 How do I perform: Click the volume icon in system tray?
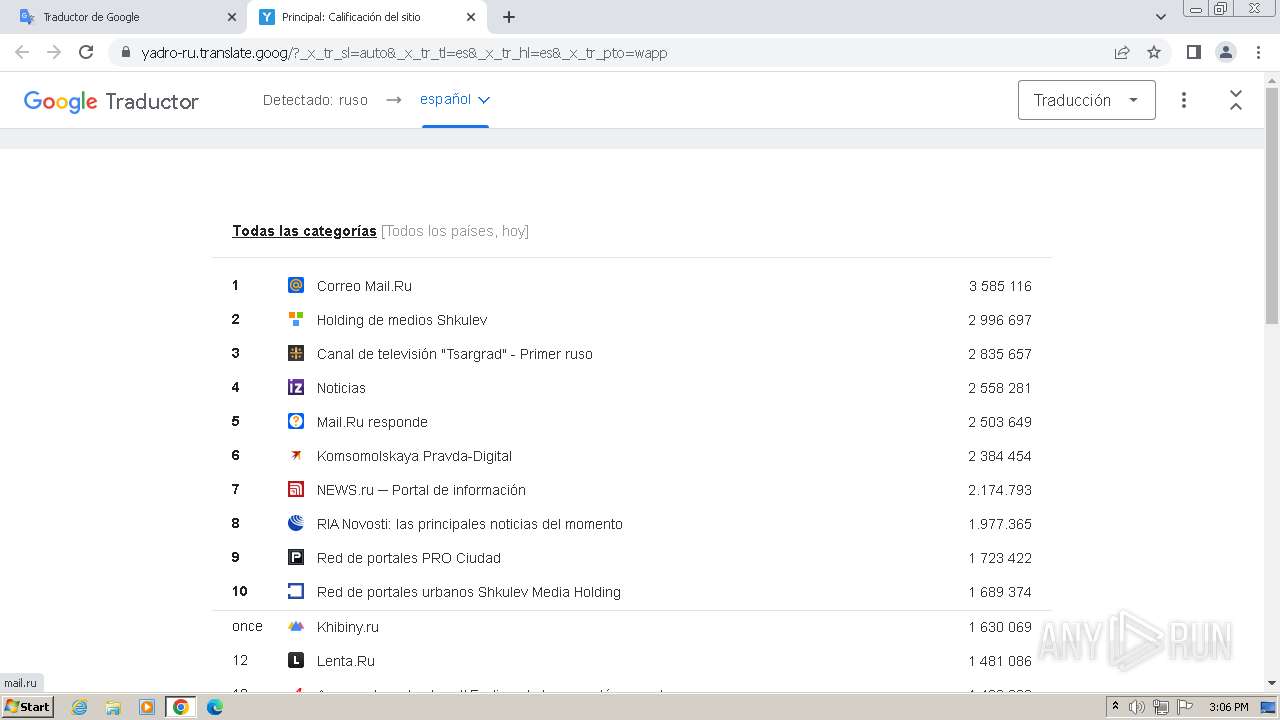click(x=1137, y=707)
